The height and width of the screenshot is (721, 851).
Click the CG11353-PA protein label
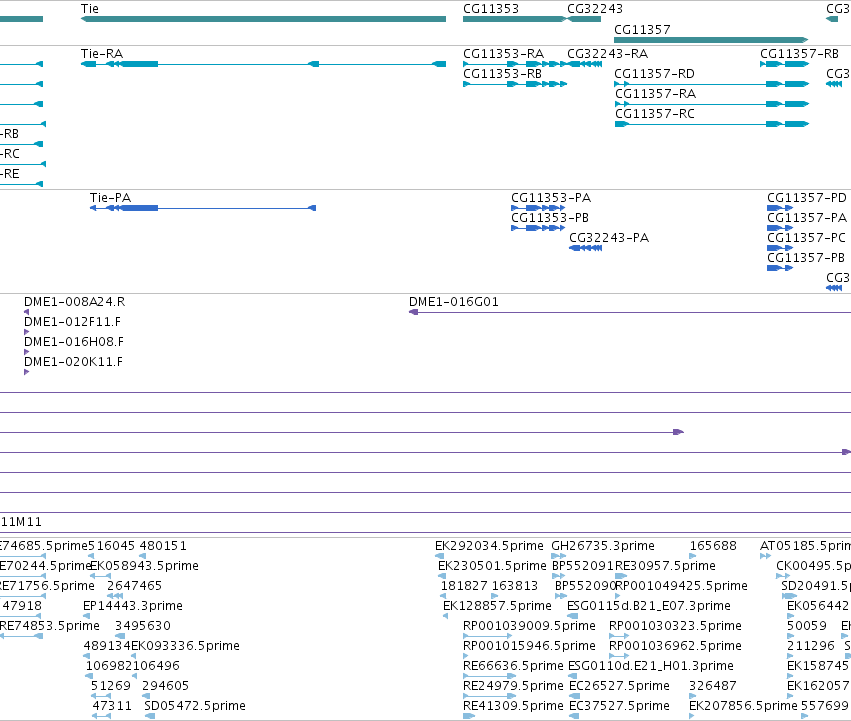pos(551,198)
